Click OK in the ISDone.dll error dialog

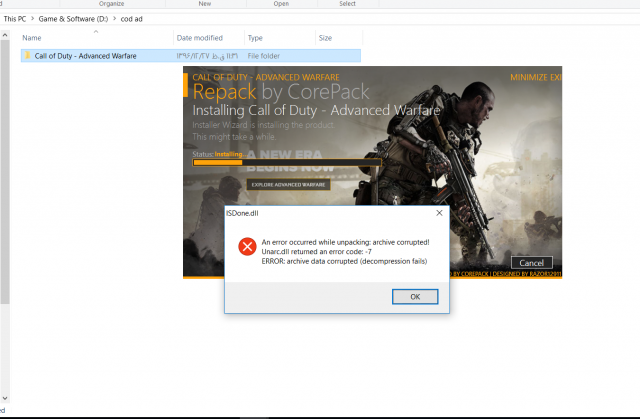415,297
